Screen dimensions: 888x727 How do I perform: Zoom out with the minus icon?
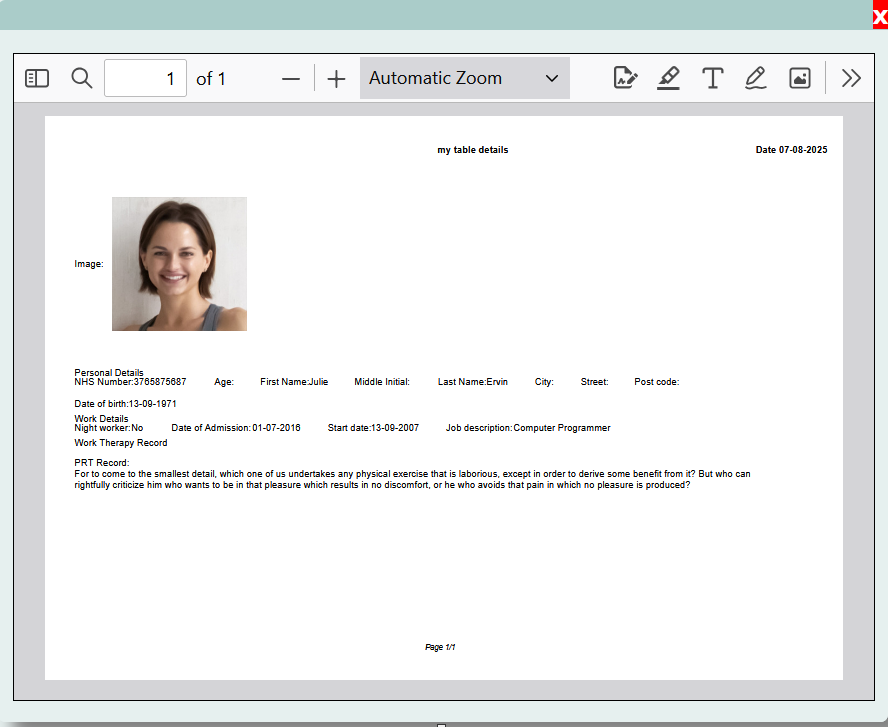pyautogui.click(x=290, y=77)
